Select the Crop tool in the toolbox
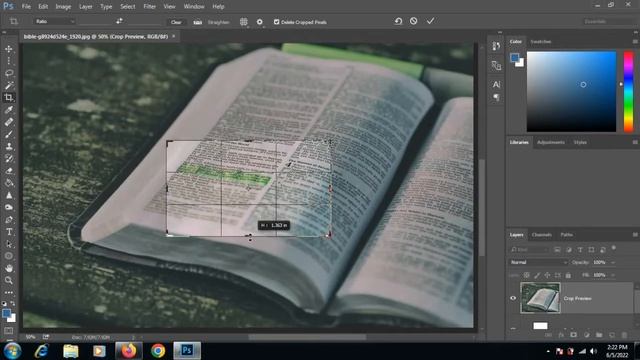Viewport: 640px width, 360px height. click(9, 98)
